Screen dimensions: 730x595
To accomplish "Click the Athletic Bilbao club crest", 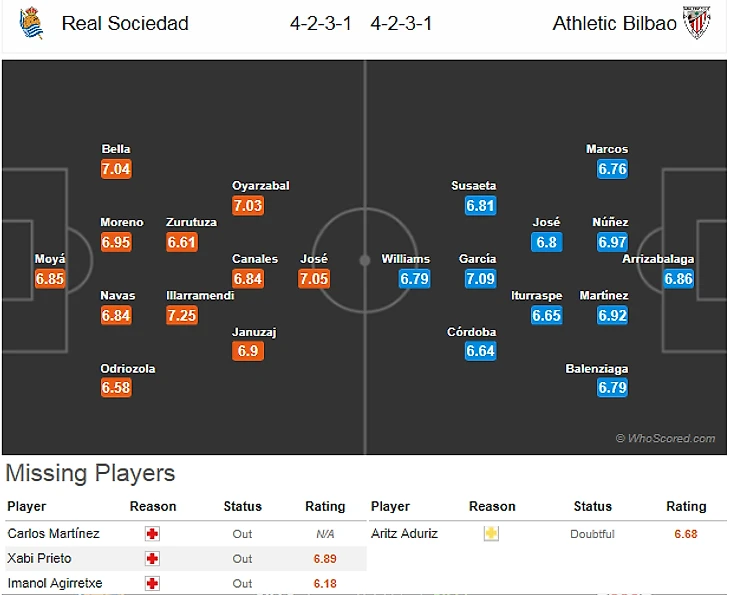I will 697,23.
